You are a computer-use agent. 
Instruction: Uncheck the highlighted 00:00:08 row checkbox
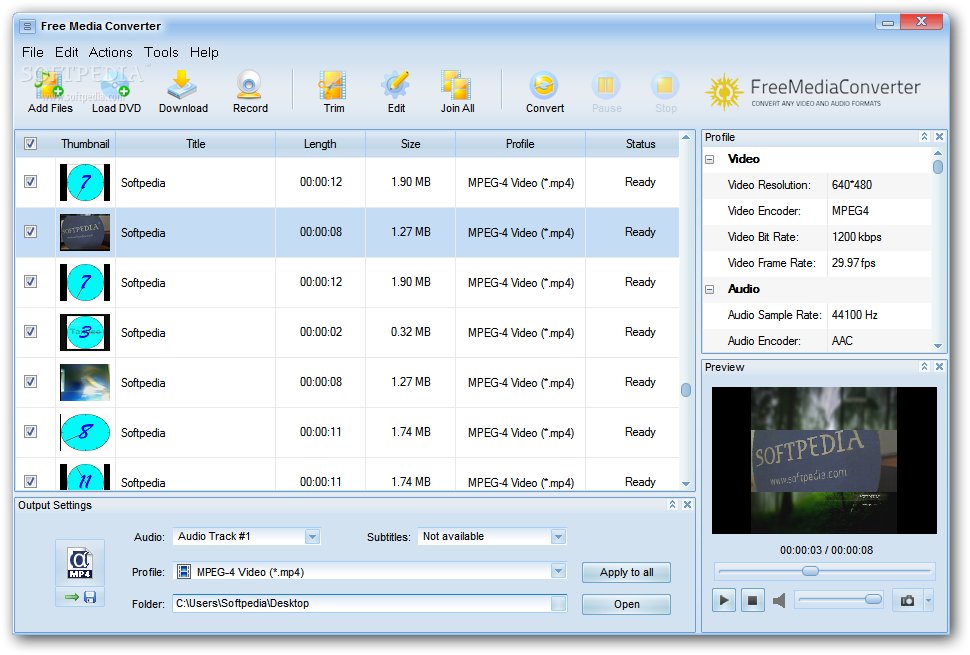click(x=30, y=232)
